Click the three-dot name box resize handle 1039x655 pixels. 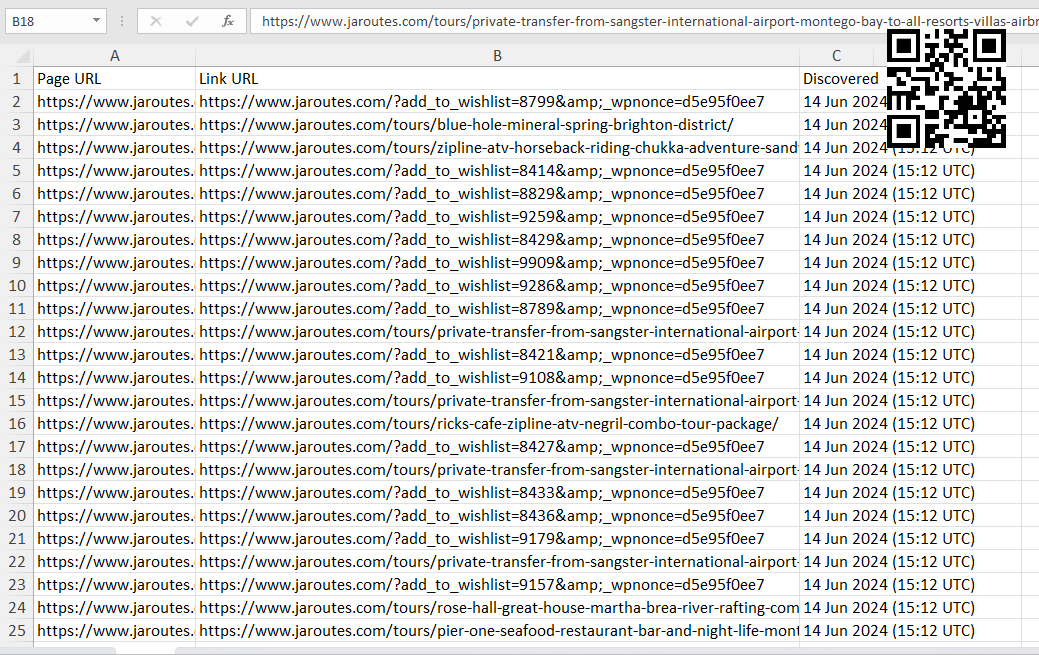click(122, 21)
